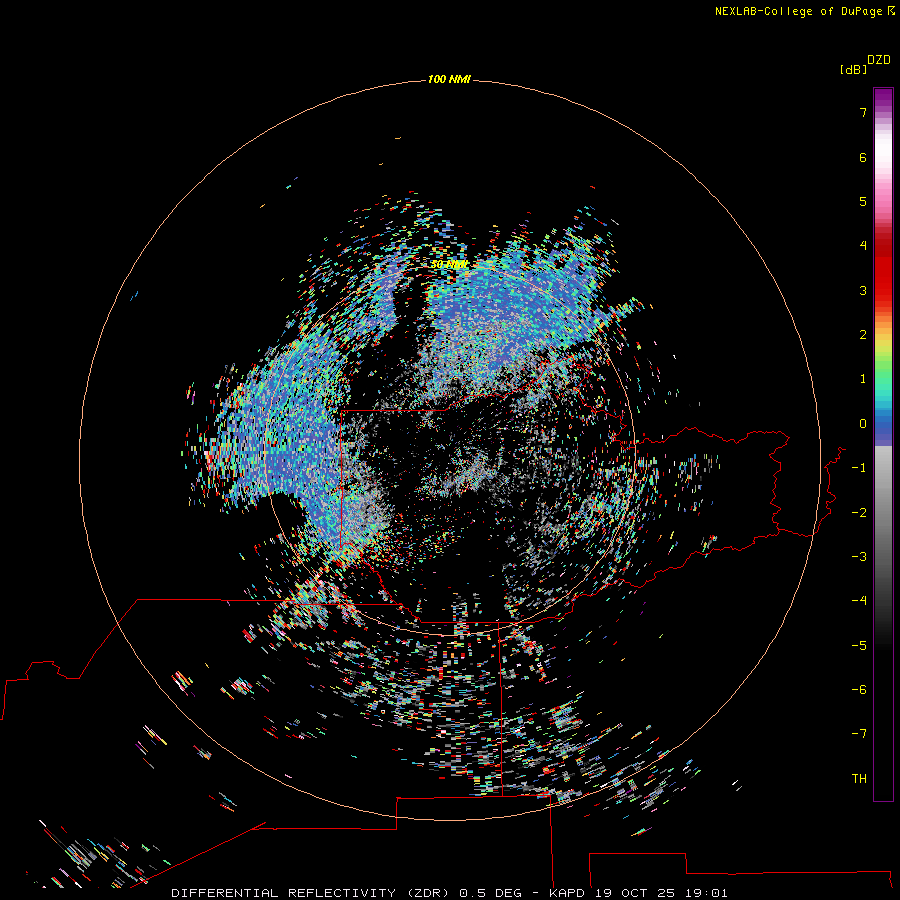Click the KAPD station identifier in the caption

(567, 893)
